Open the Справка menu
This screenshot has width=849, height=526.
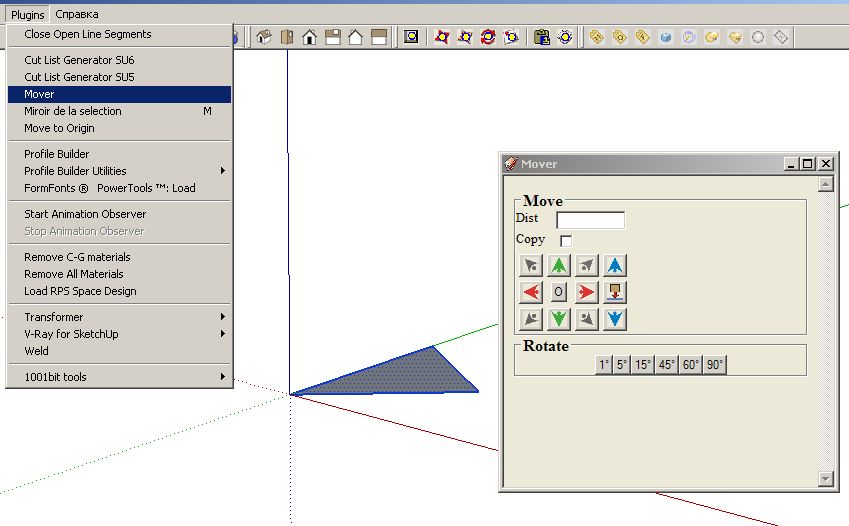tap(77, 15)
